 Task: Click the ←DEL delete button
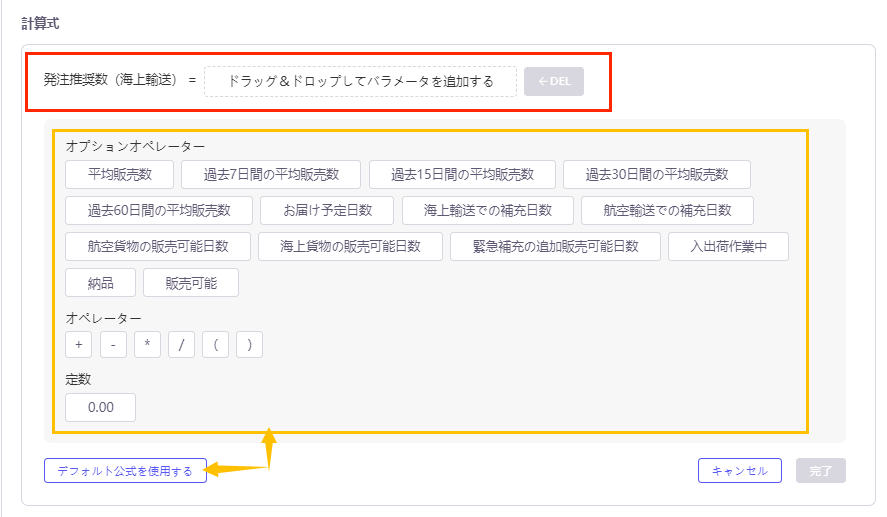point(554,81)
